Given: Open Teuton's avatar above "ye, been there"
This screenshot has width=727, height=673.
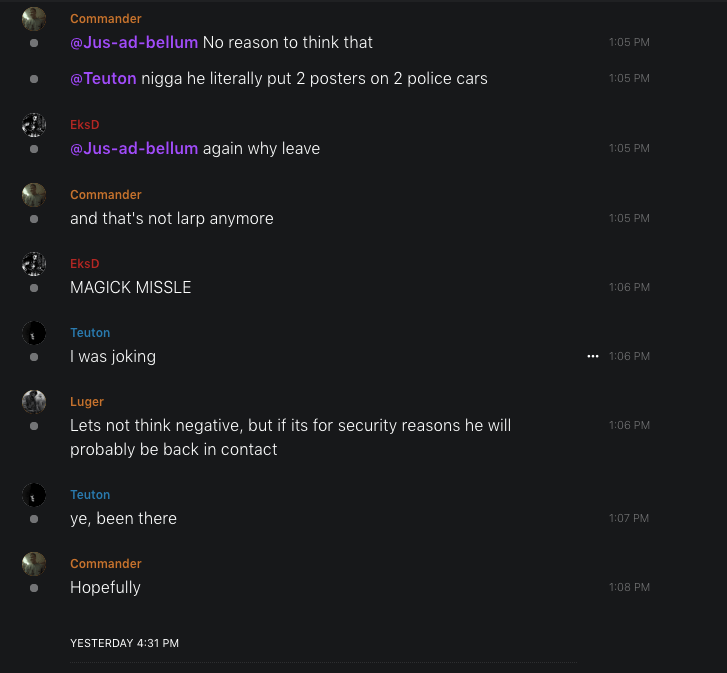Looking at the screenshot, I should [x=34, y=495].
